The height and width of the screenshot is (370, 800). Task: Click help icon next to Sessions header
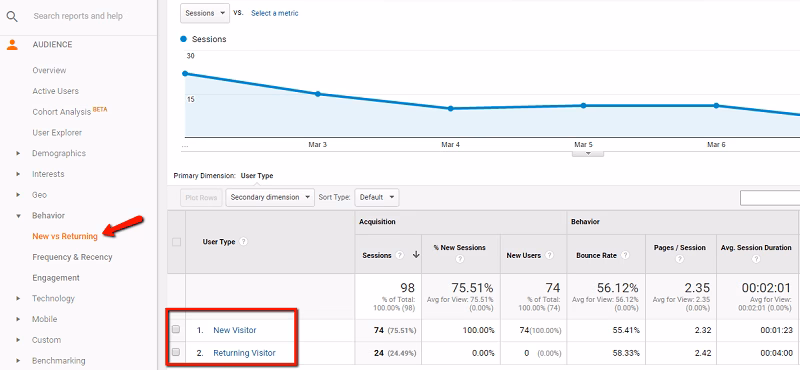[x=399, y=255]
